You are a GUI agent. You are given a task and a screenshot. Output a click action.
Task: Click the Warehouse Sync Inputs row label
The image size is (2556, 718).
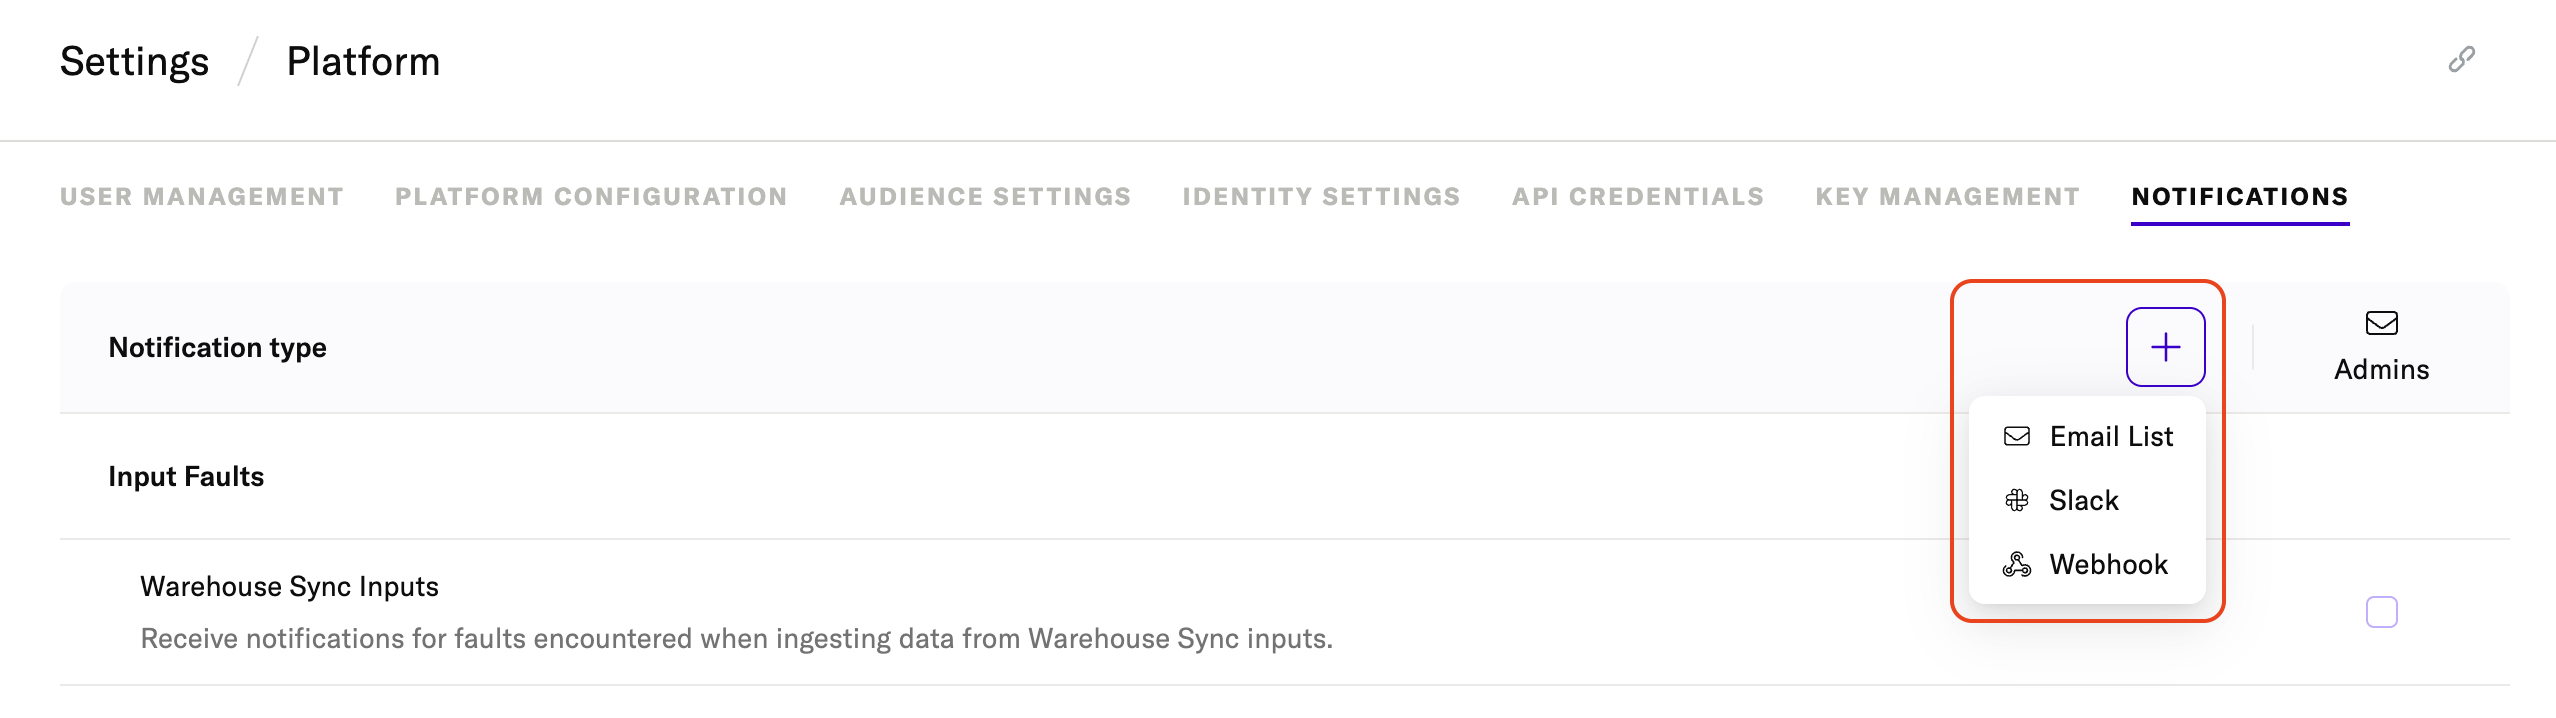(289, 587)
